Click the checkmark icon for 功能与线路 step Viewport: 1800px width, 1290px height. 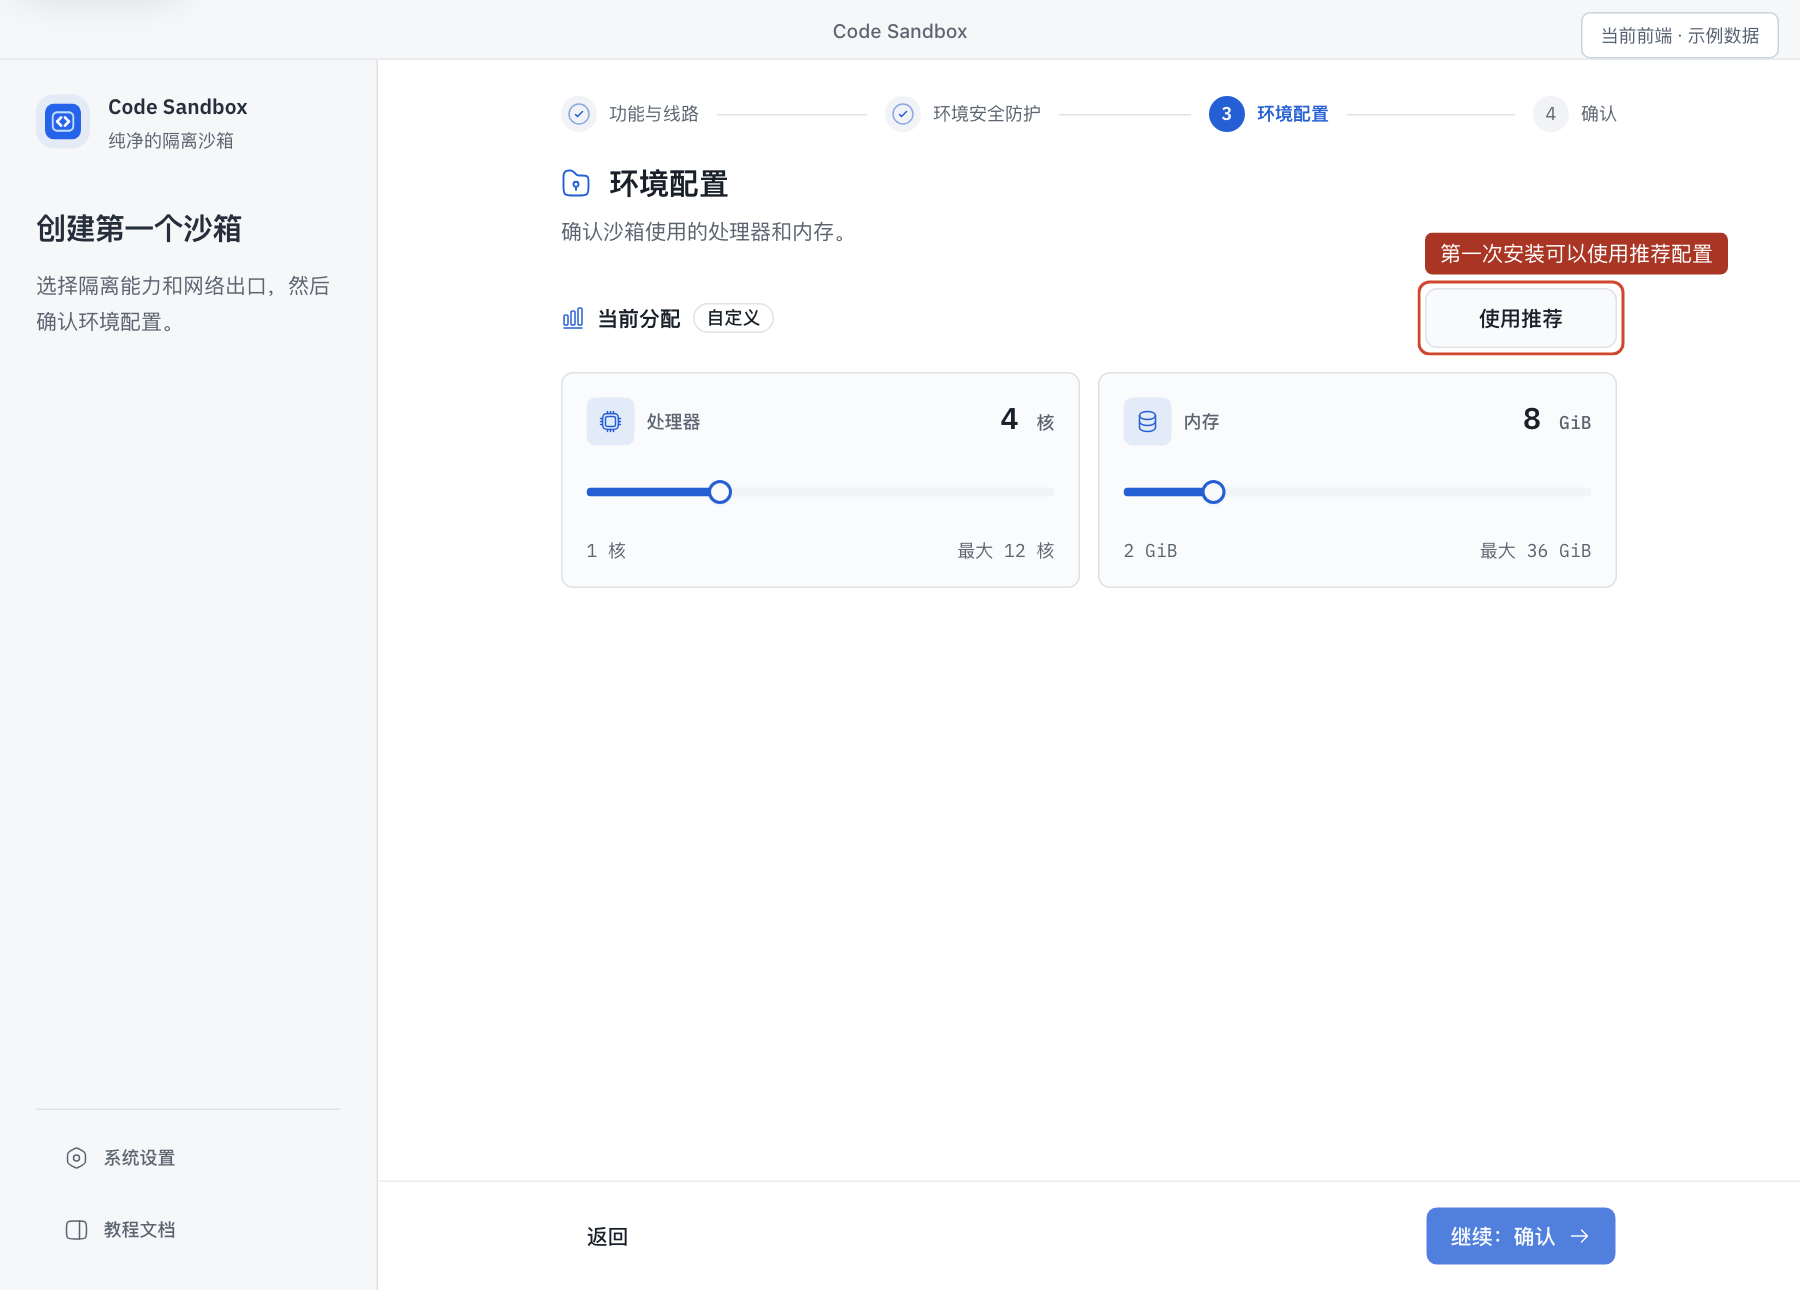579,114
